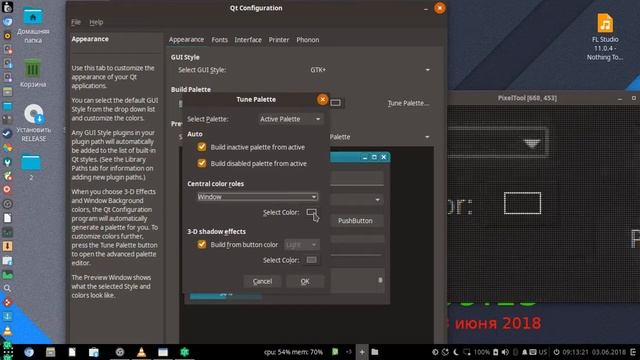Click the white document icon in the taskbar
This screenshot has width=640, height=360.
coord(72,352)
